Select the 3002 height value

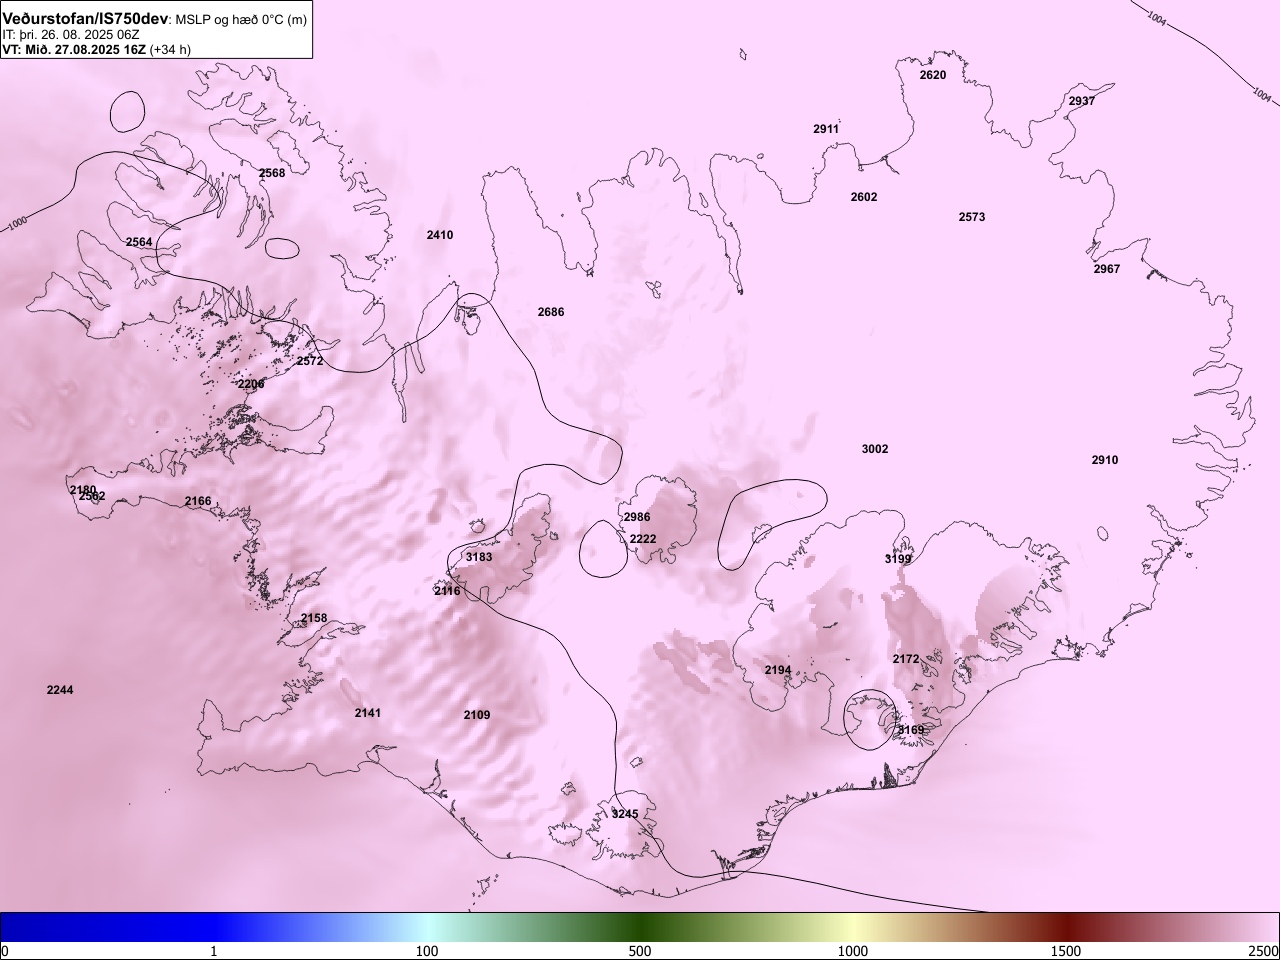875,449
